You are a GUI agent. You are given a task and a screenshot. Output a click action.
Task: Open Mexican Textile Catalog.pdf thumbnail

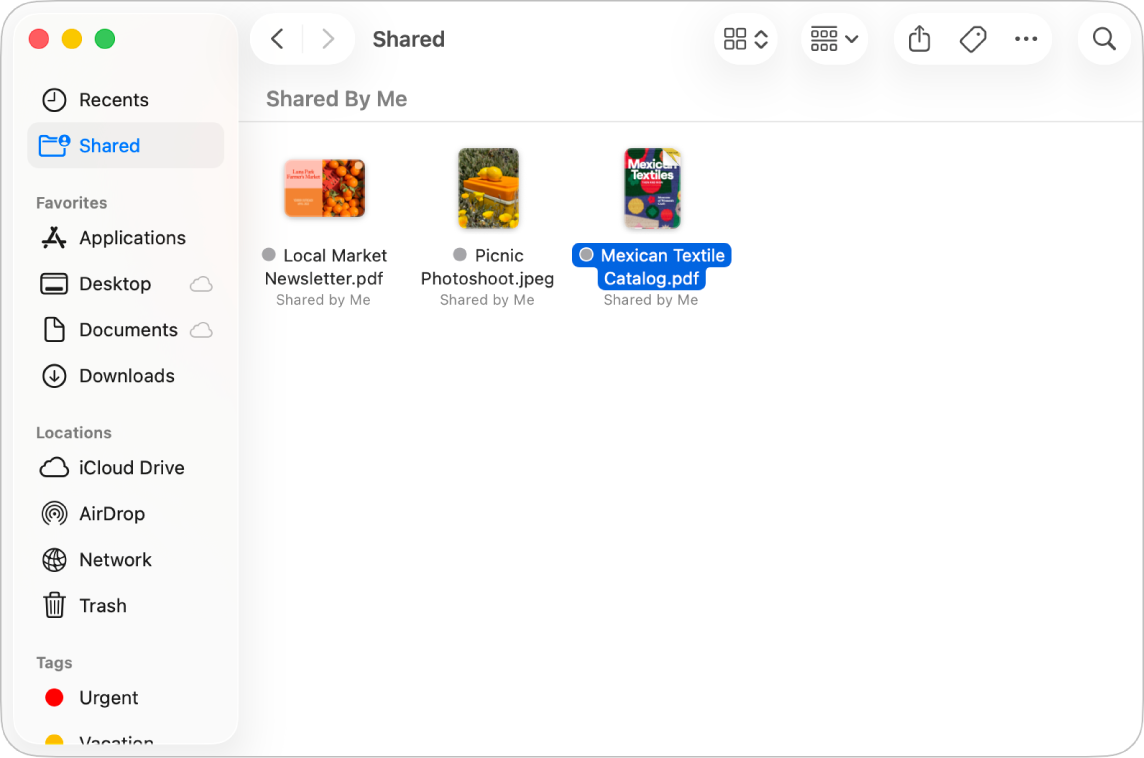pyautogui.click(x=651, y=188)
